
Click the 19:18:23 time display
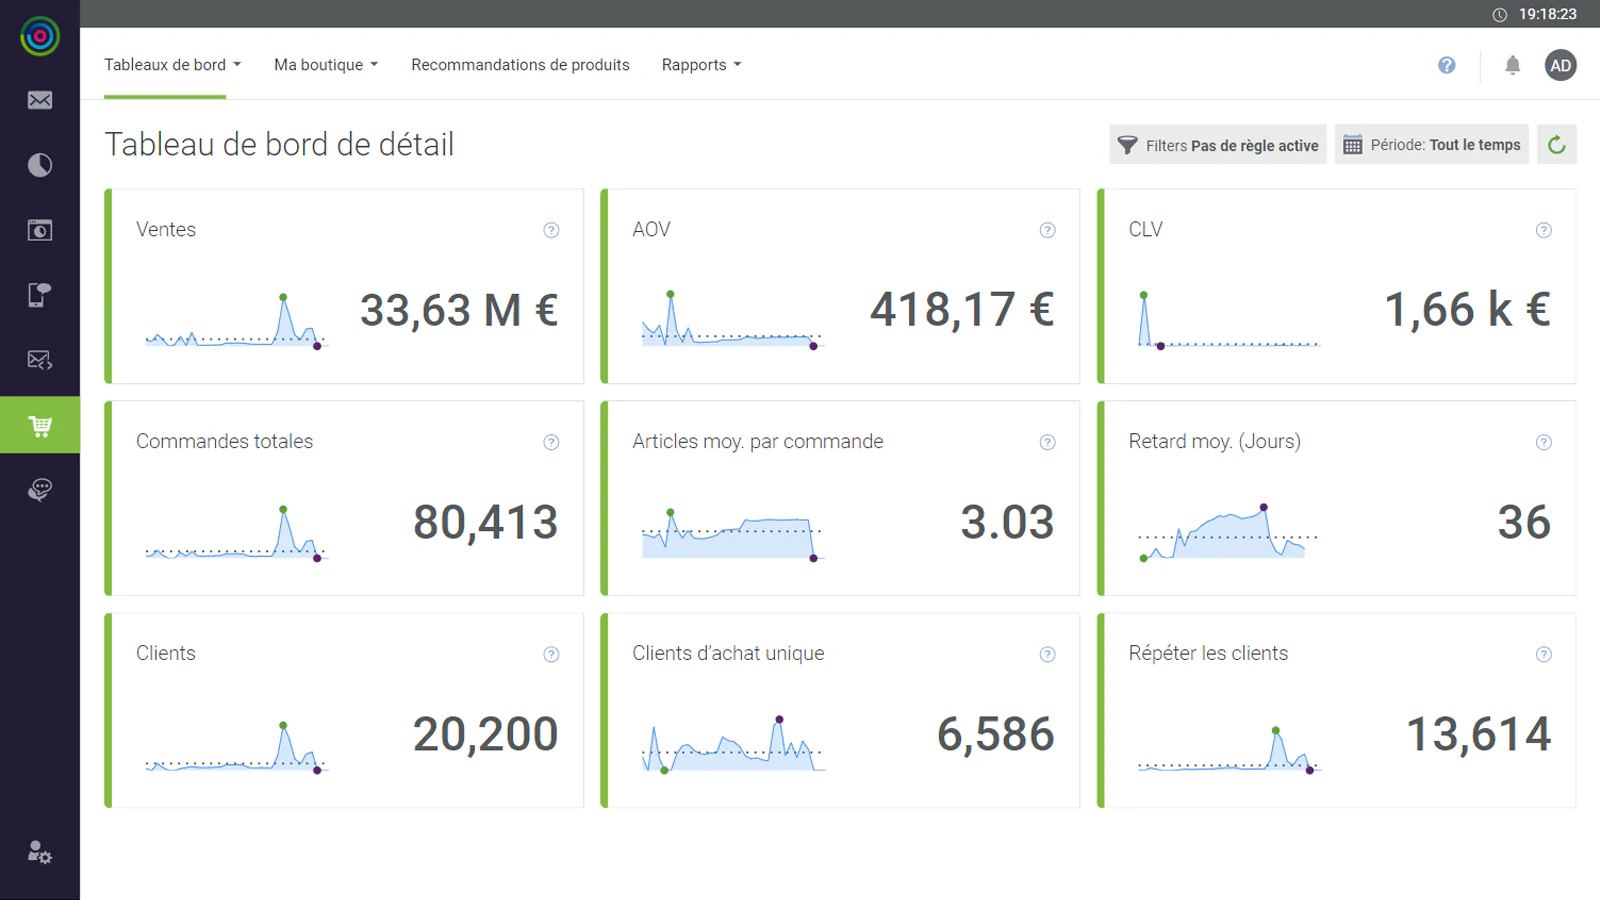tap(1548, 14)
